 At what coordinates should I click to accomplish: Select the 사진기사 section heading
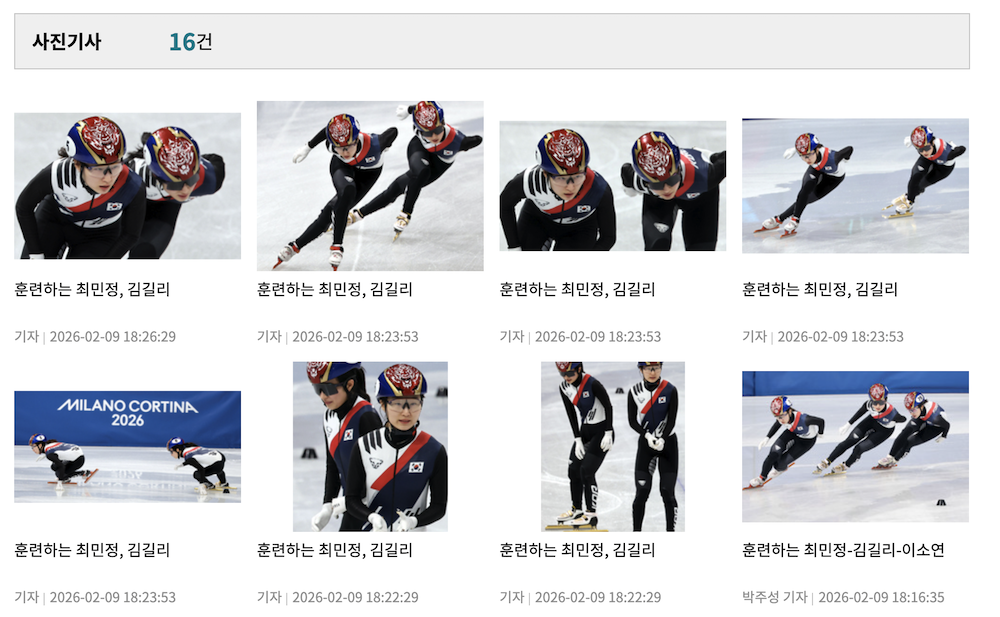[x=67, y=42]
